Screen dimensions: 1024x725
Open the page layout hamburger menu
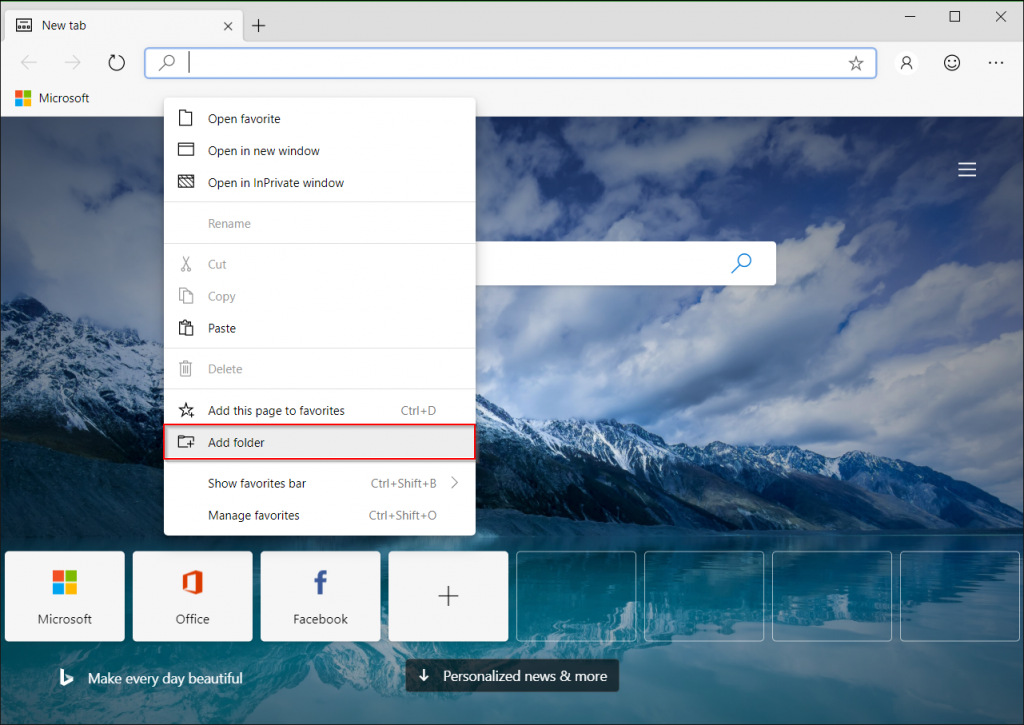[x=967, y=169]
